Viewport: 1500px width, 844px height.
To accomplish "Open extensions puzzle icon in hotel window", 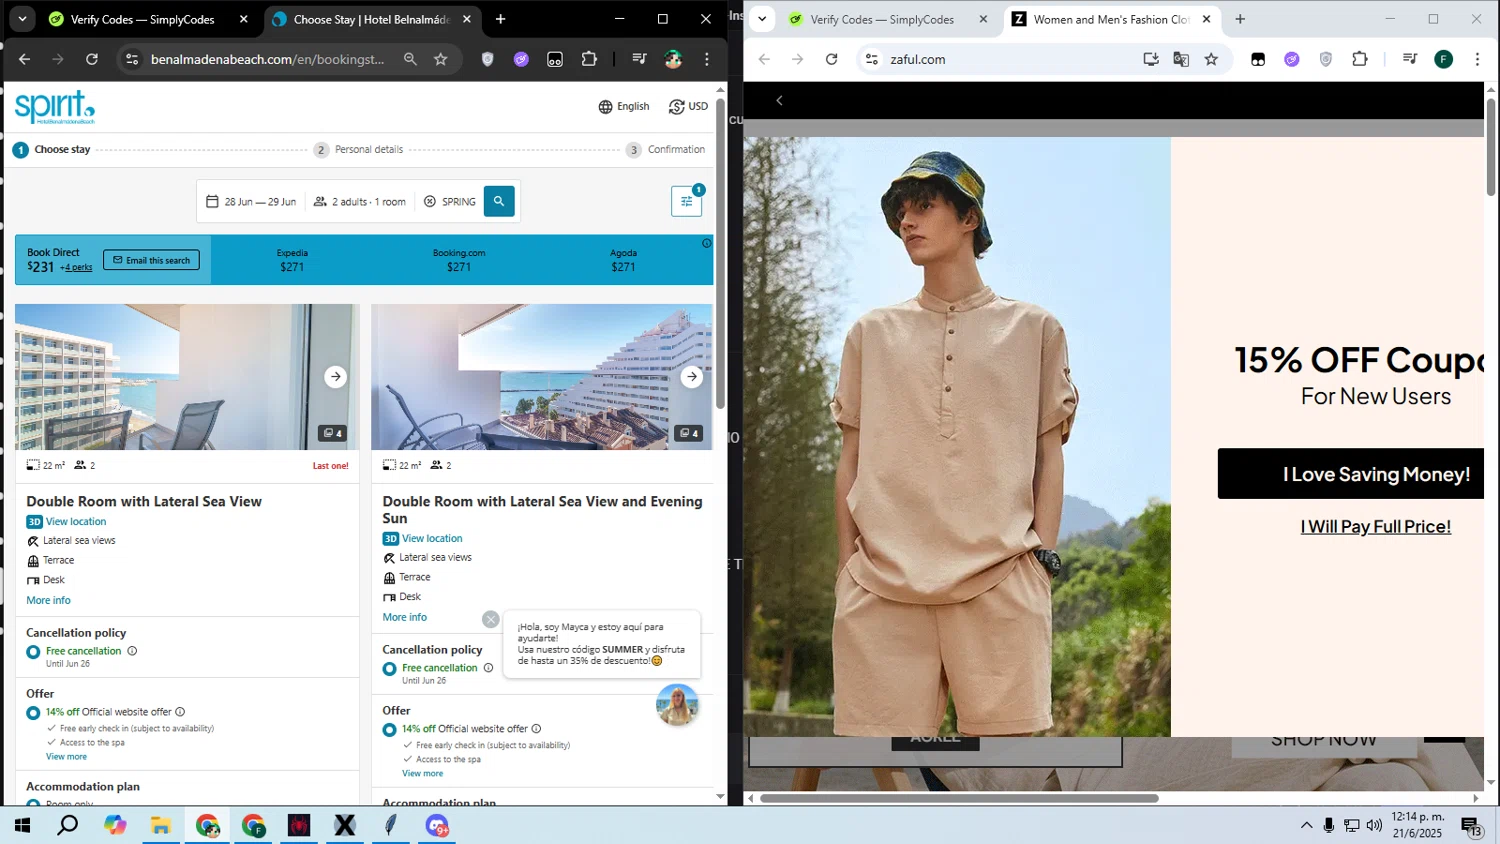I will coord(589,59).
